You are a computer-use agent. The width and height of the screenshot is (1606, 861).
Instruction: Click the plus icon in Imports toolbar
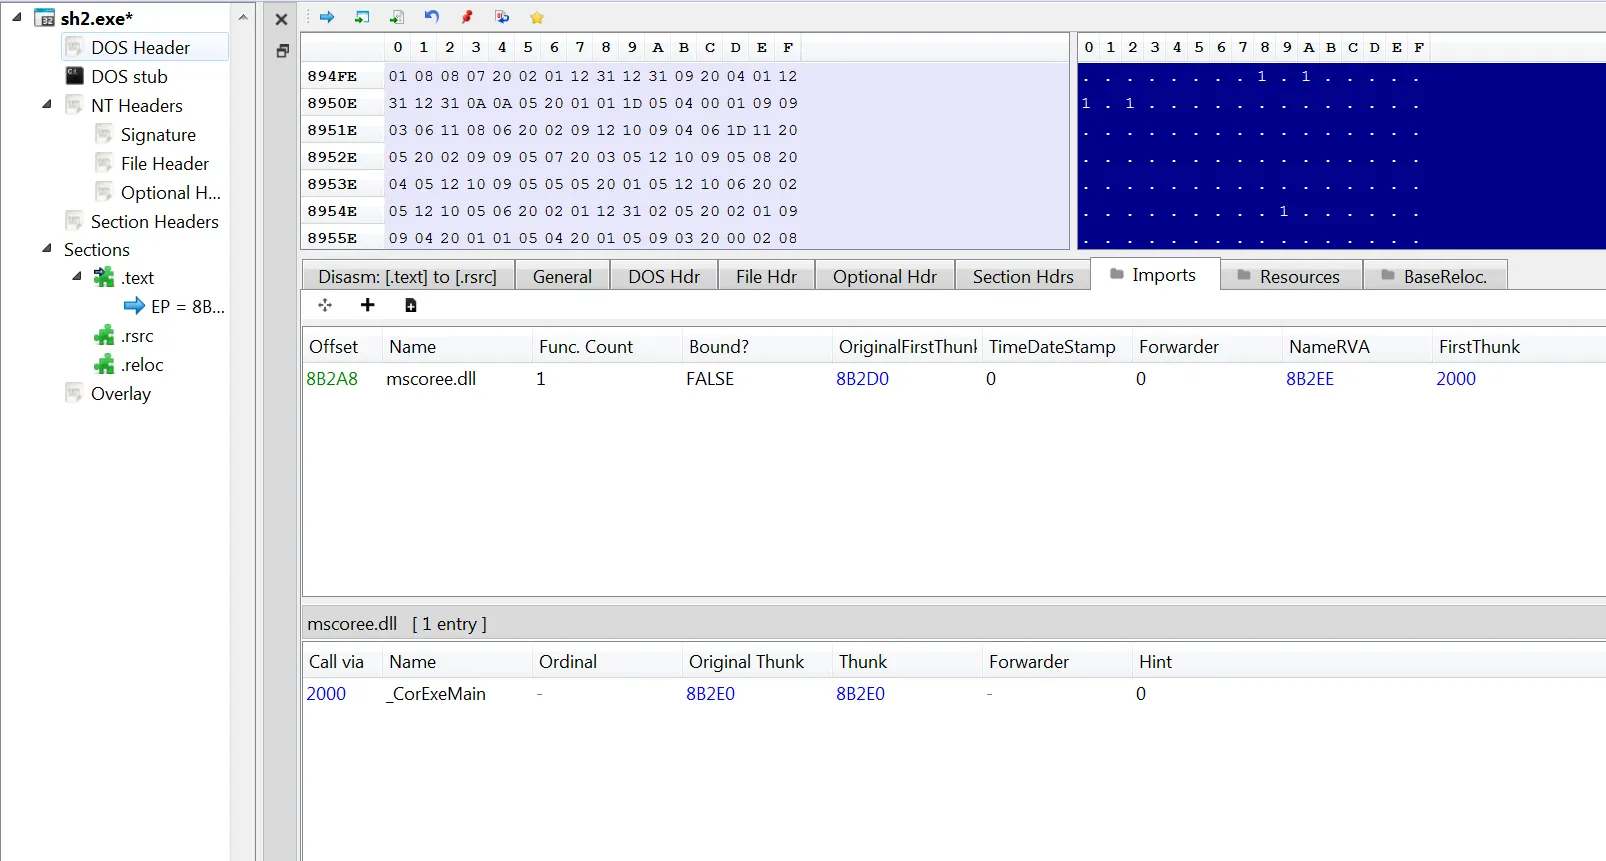367,305
